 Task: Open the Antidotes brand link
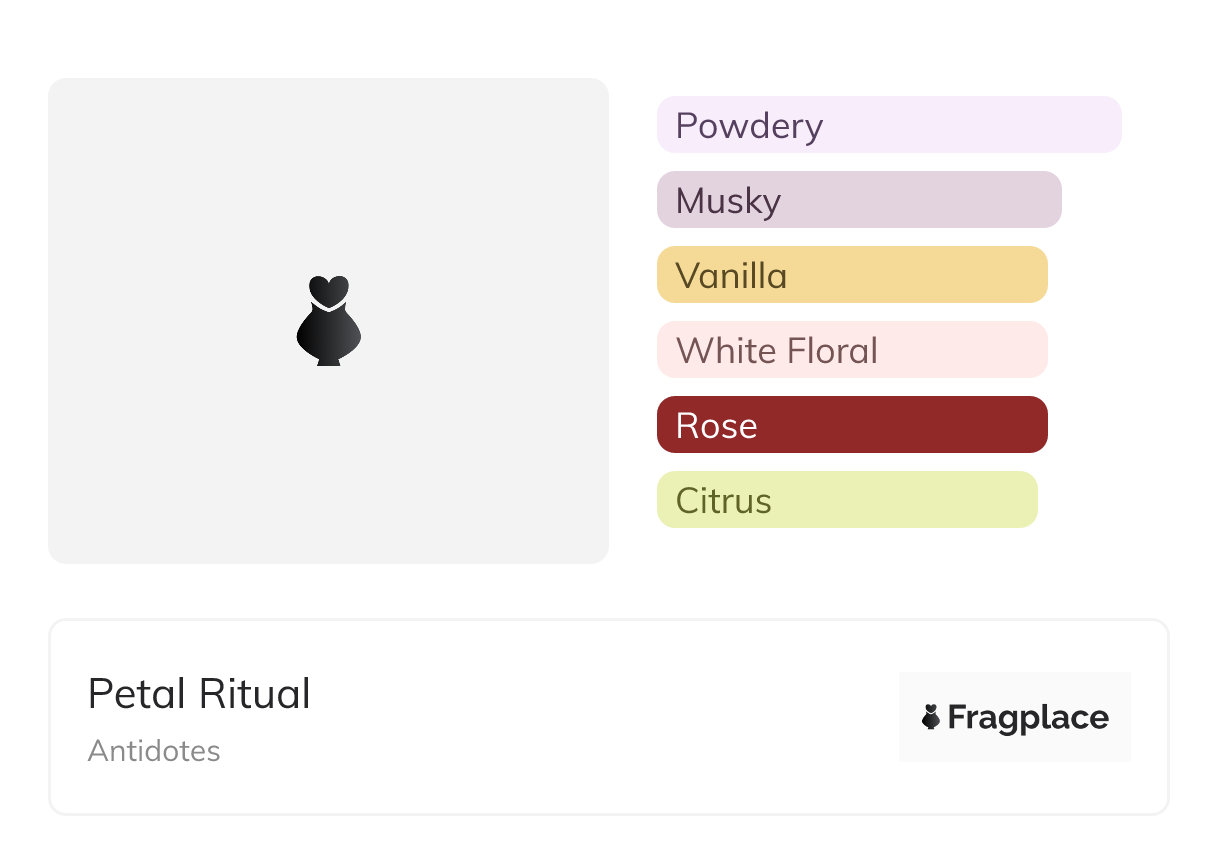(154, 751)
